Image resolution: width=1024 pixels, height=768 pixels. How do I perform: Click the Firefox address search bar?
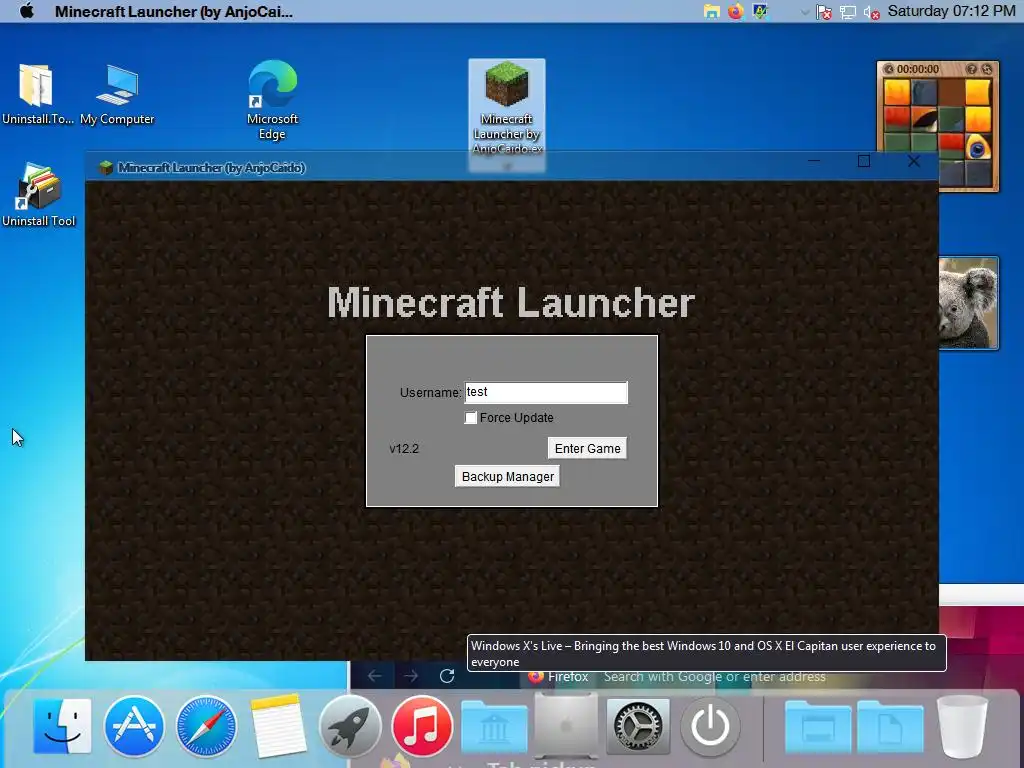(x=714, y=677)
